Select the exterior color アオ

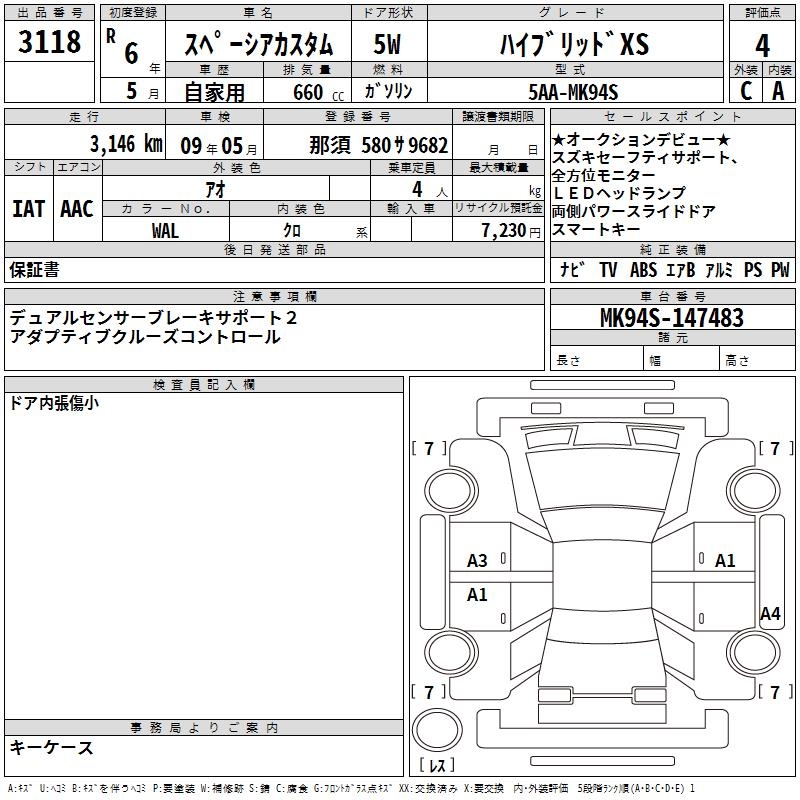215,189
